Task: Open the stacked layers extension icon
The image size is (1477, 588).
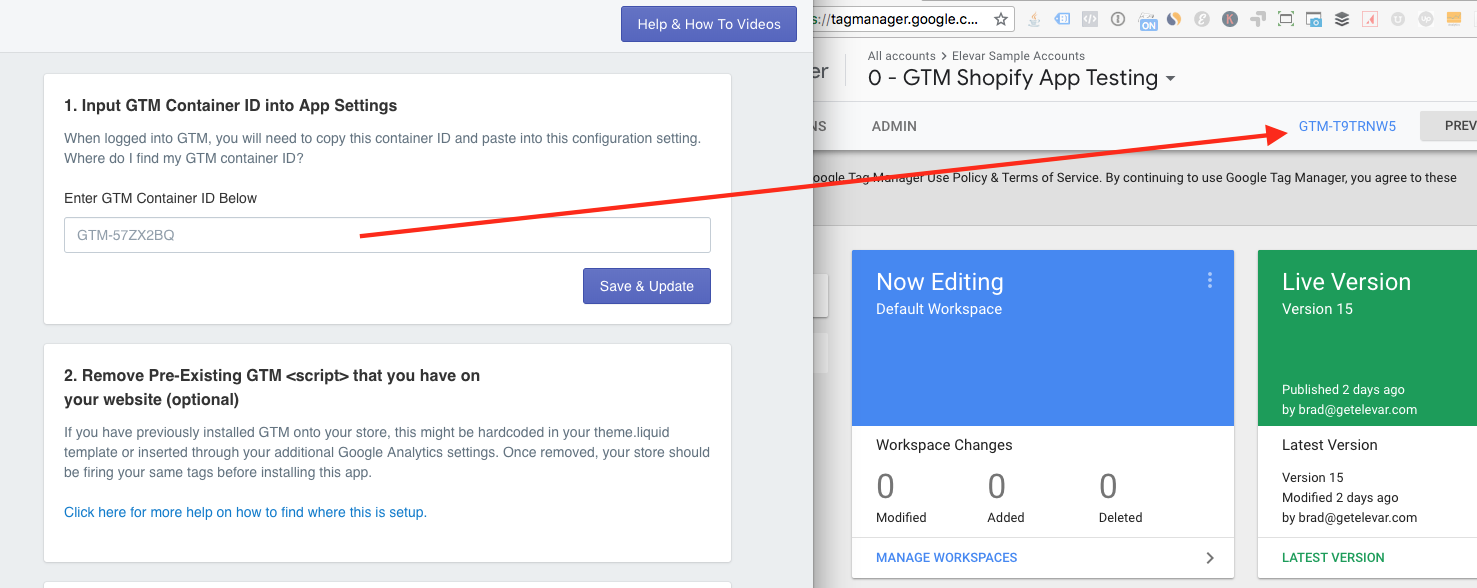Action: [x=1342, y=19]
